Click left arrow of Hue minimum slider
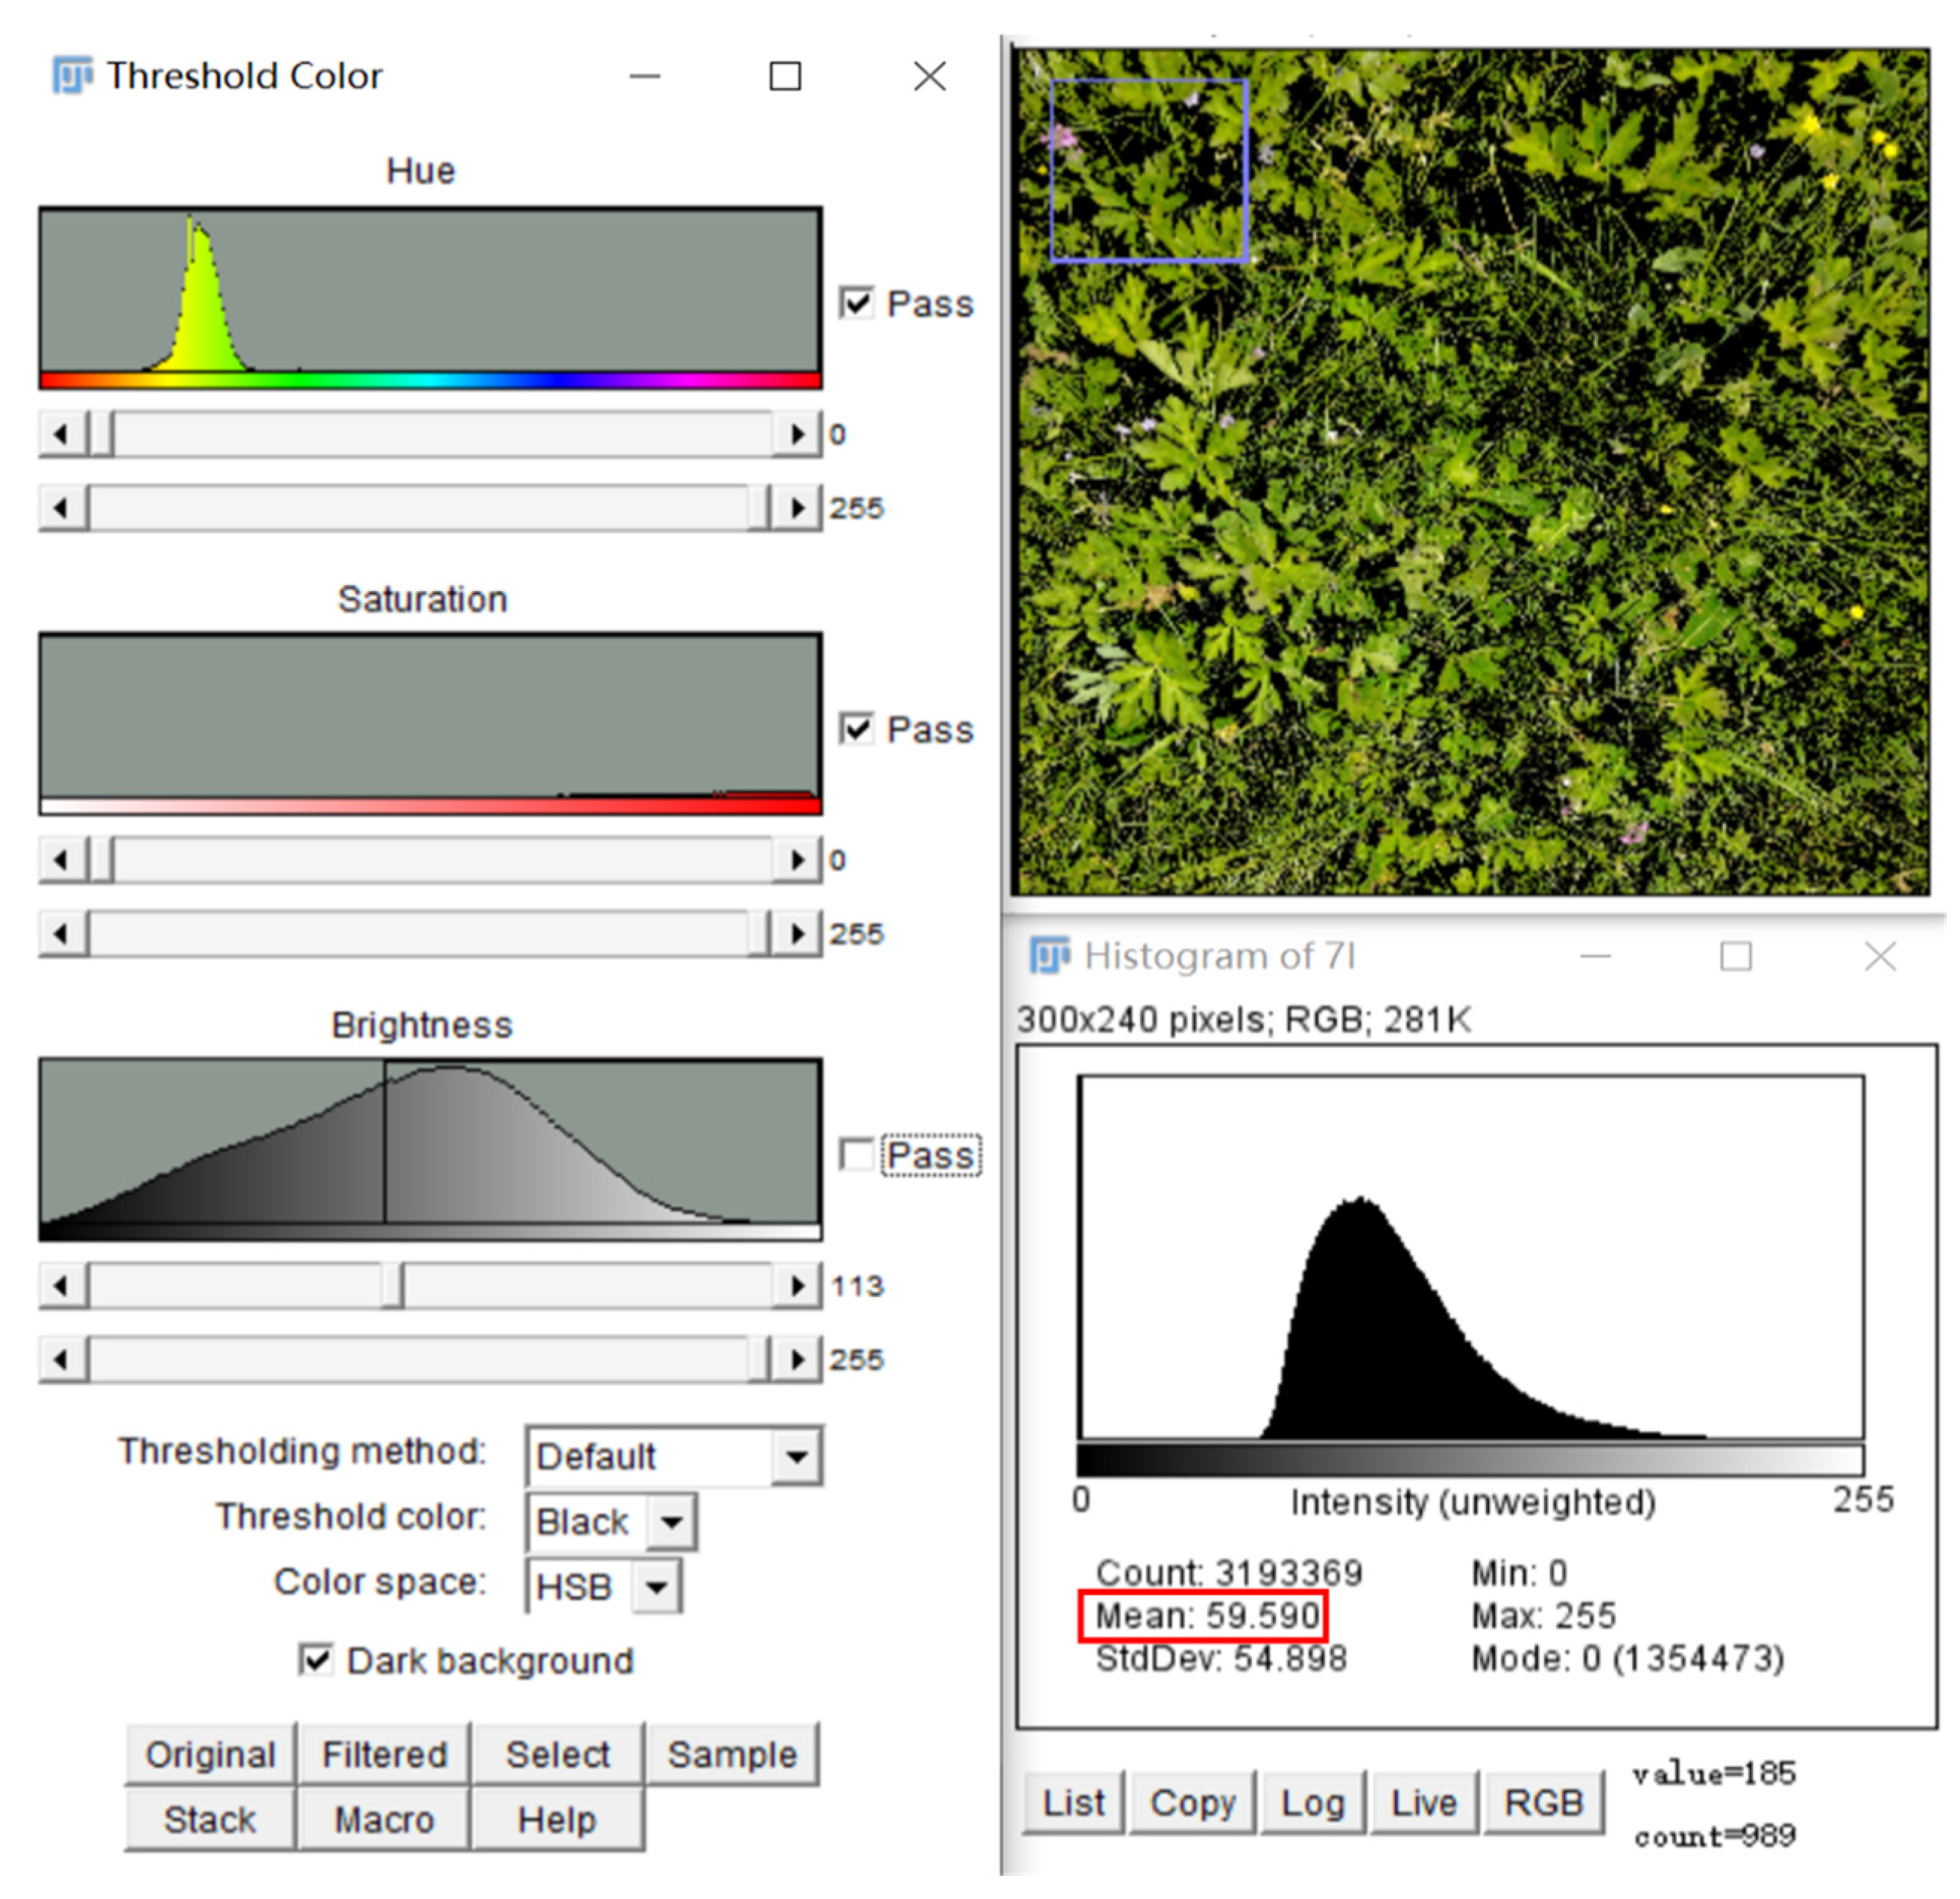 coord(62,434)
